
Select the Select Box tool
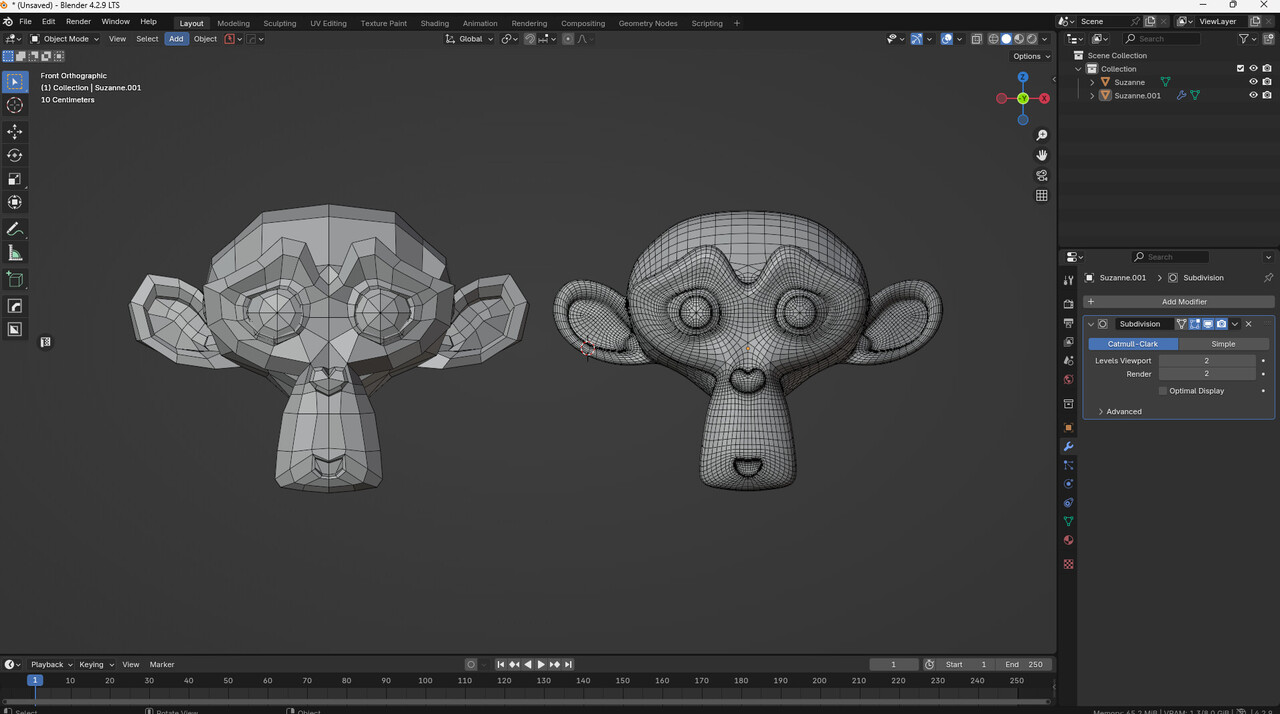[15, 82]
